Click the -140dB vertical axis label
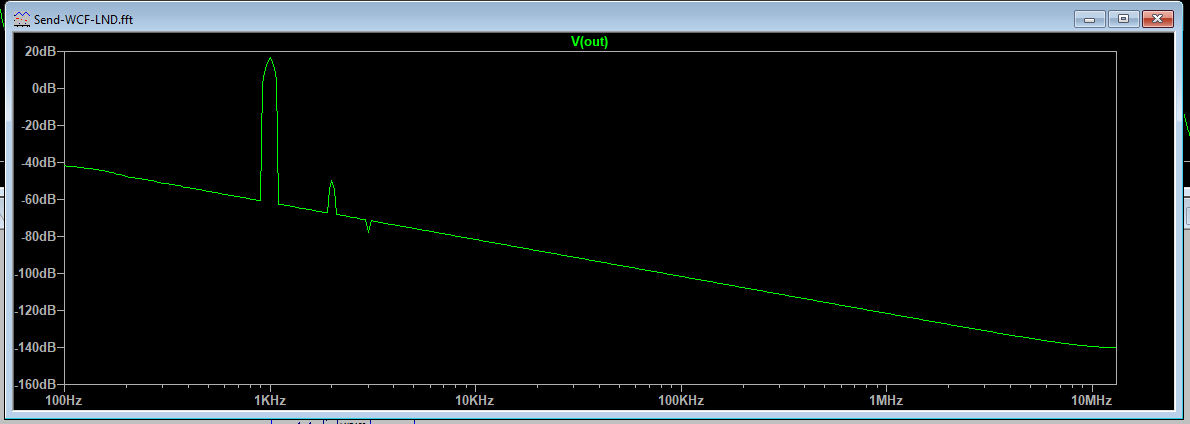Viewport: 1190px width, 424px height. click(x=35, y=347)
